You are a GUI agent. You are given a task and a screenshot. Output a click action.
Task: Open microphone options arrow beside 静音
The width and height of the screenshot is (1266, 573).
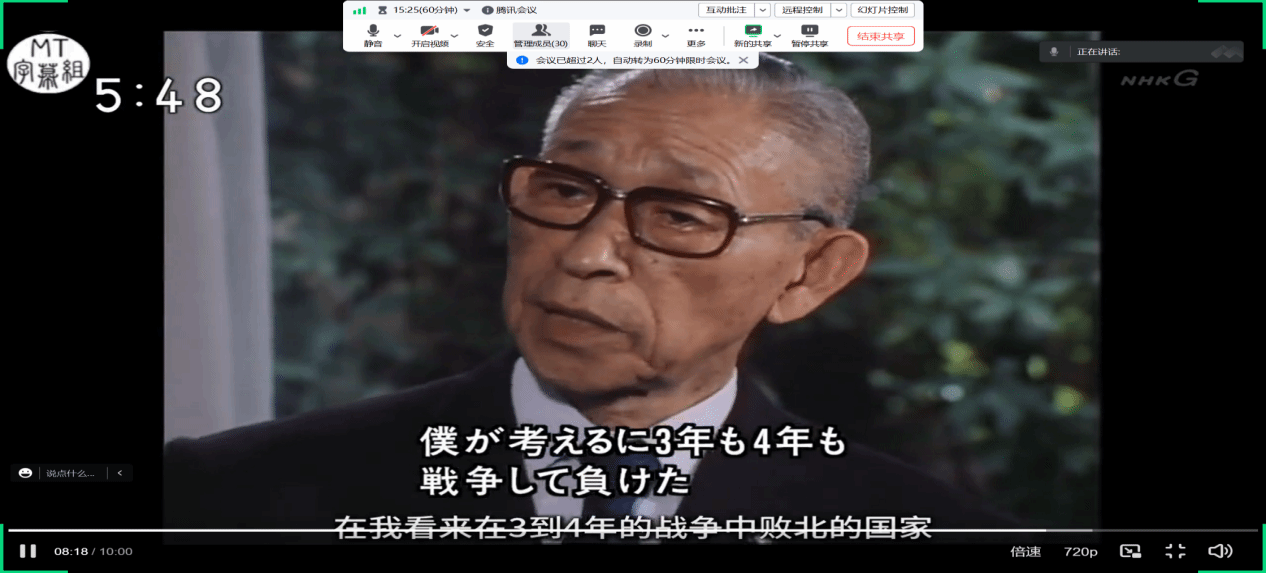[x=397, y=35]
